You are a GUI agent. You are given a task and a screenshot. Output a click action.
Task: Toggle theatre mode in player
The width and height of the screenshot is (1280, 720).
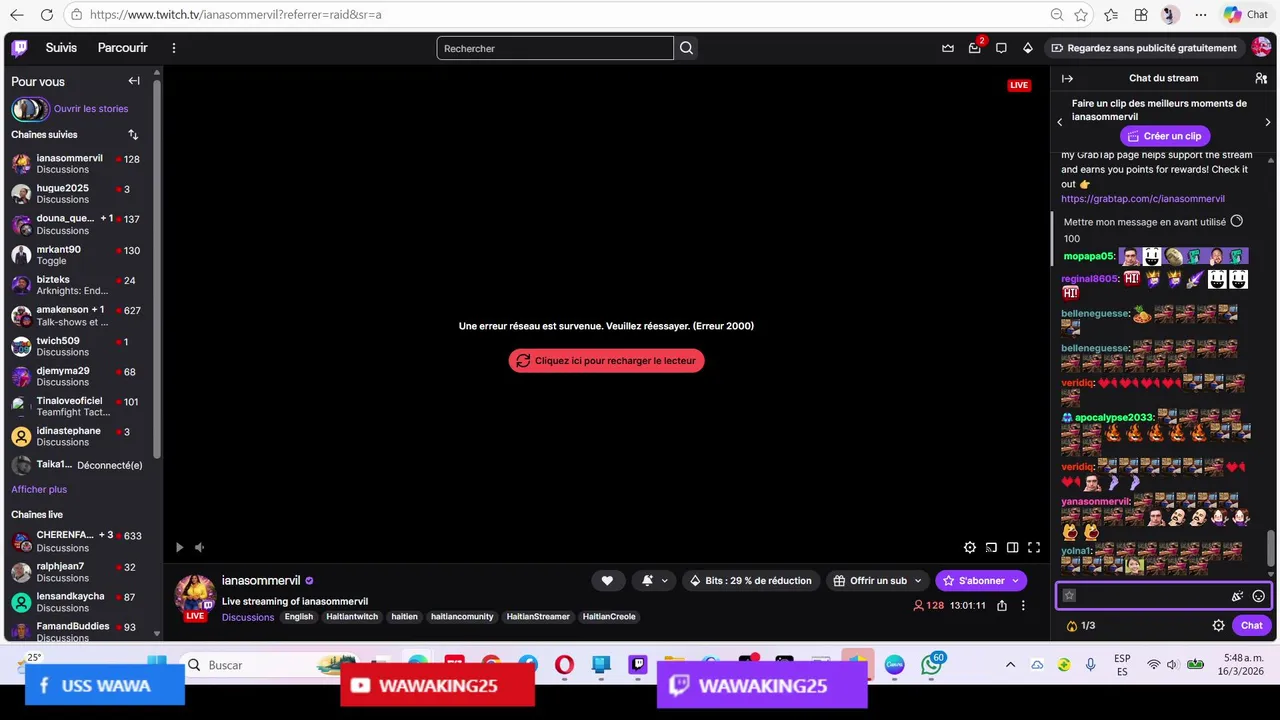click(1013, 547)
